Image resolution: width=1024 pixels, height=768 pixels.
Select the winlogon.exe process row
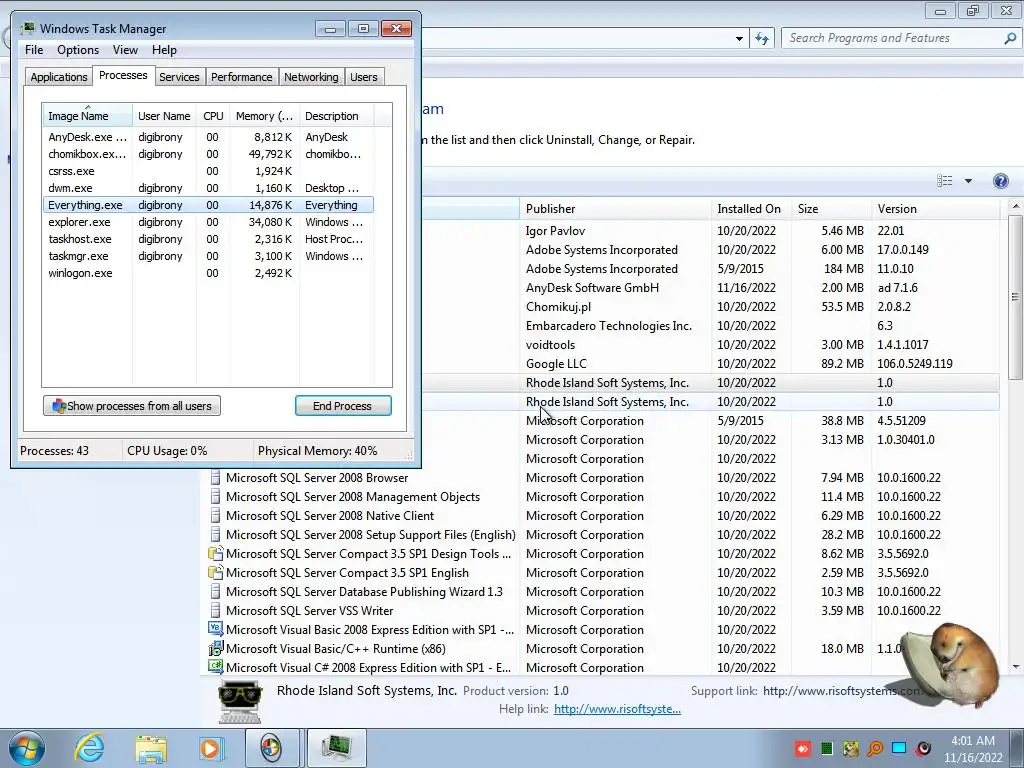tap(208, 273)
